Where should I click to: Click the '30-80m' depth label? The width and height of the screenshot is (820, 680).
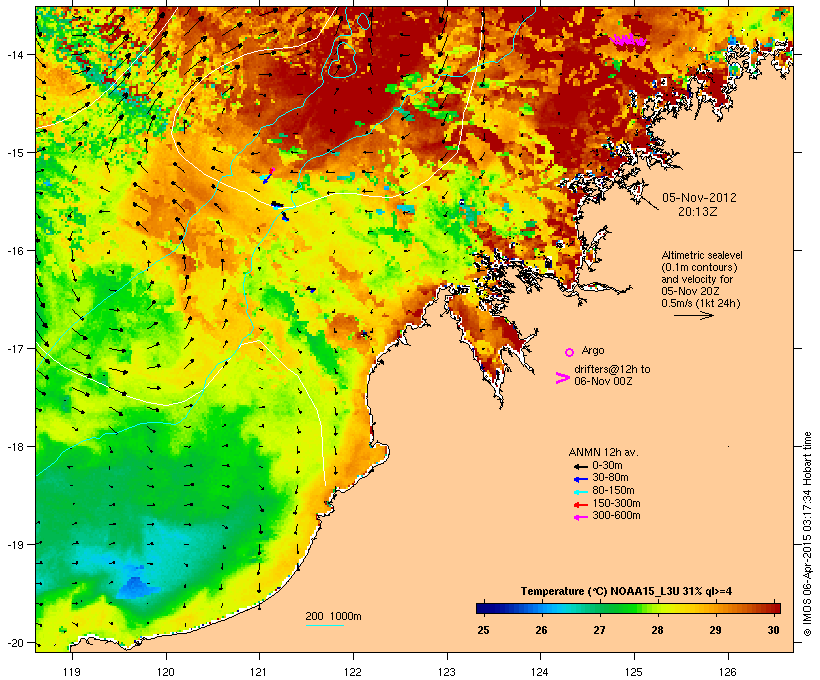(610, 478)
